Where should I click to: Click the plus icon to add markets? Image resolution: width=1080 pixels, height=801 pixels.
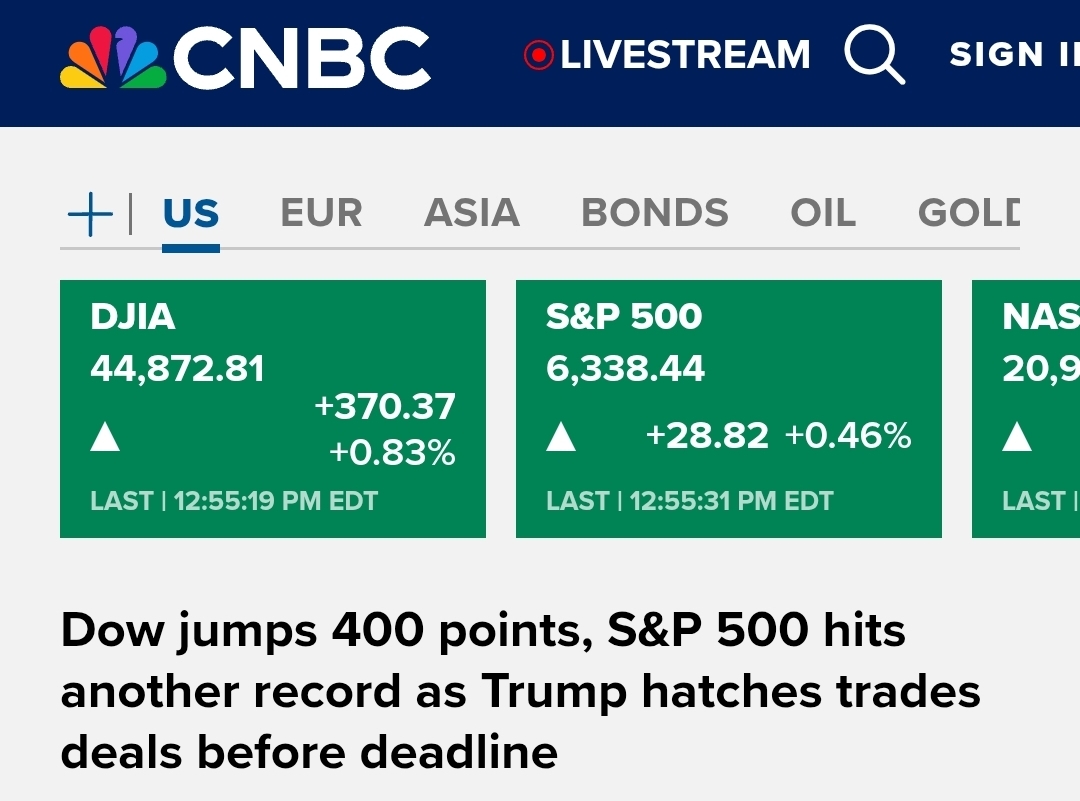(x=90, y=214)
